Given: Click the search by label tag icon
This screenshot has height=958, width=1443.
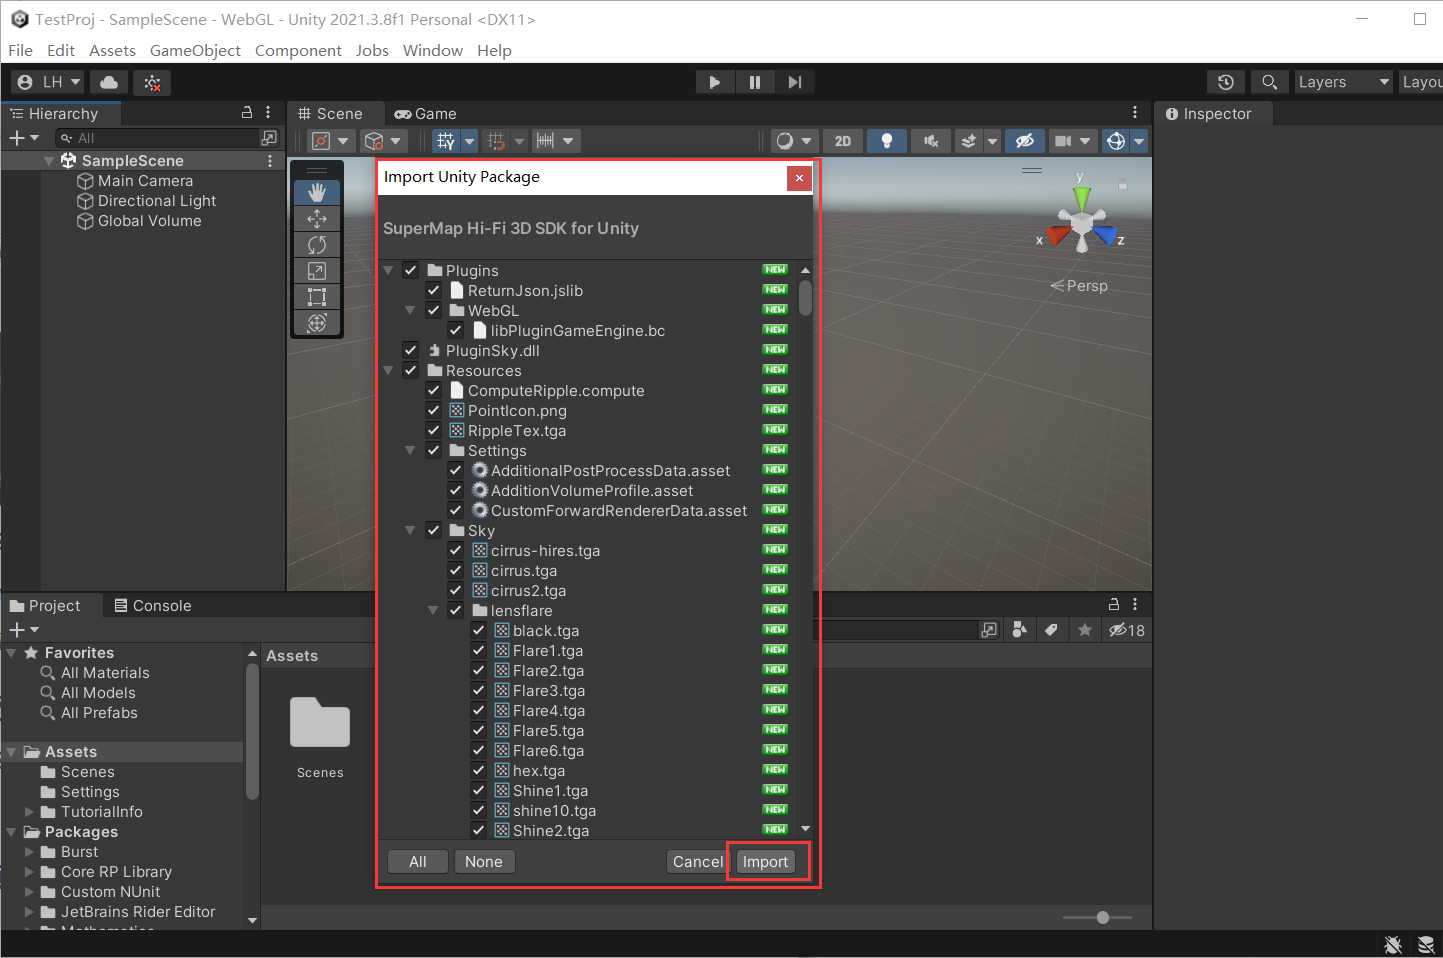Looking at the screenshot, I should (x=1051, y=630).
